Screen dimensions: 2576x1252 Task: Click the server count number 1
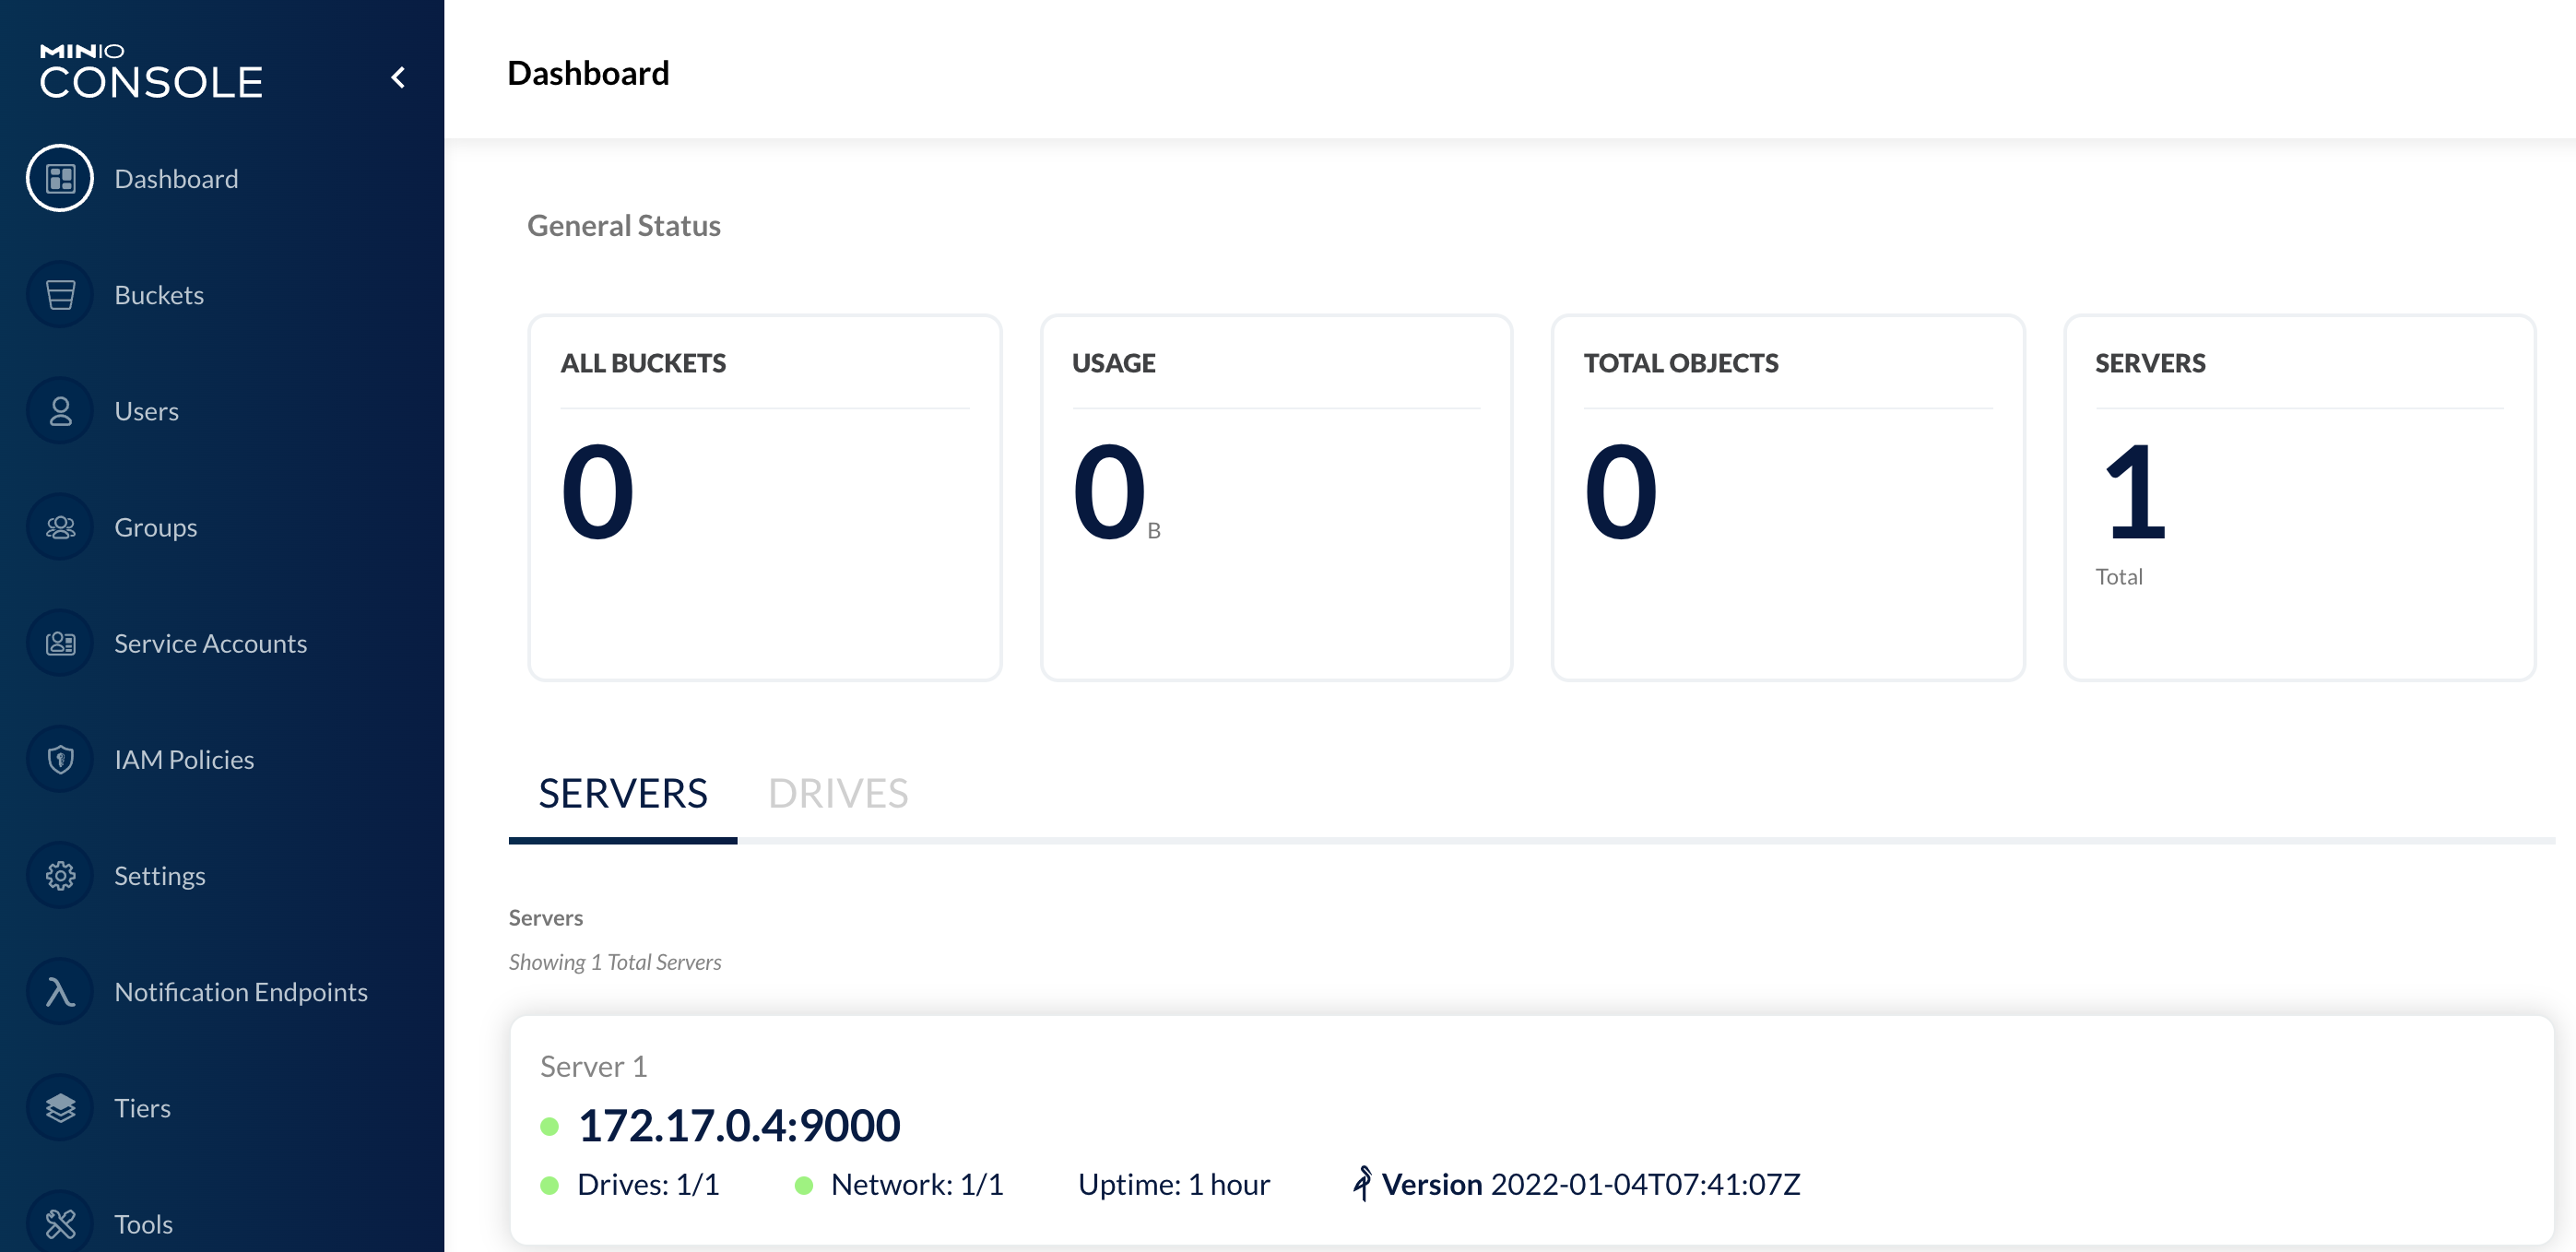pyautogui.click(x=2134, y=492)
